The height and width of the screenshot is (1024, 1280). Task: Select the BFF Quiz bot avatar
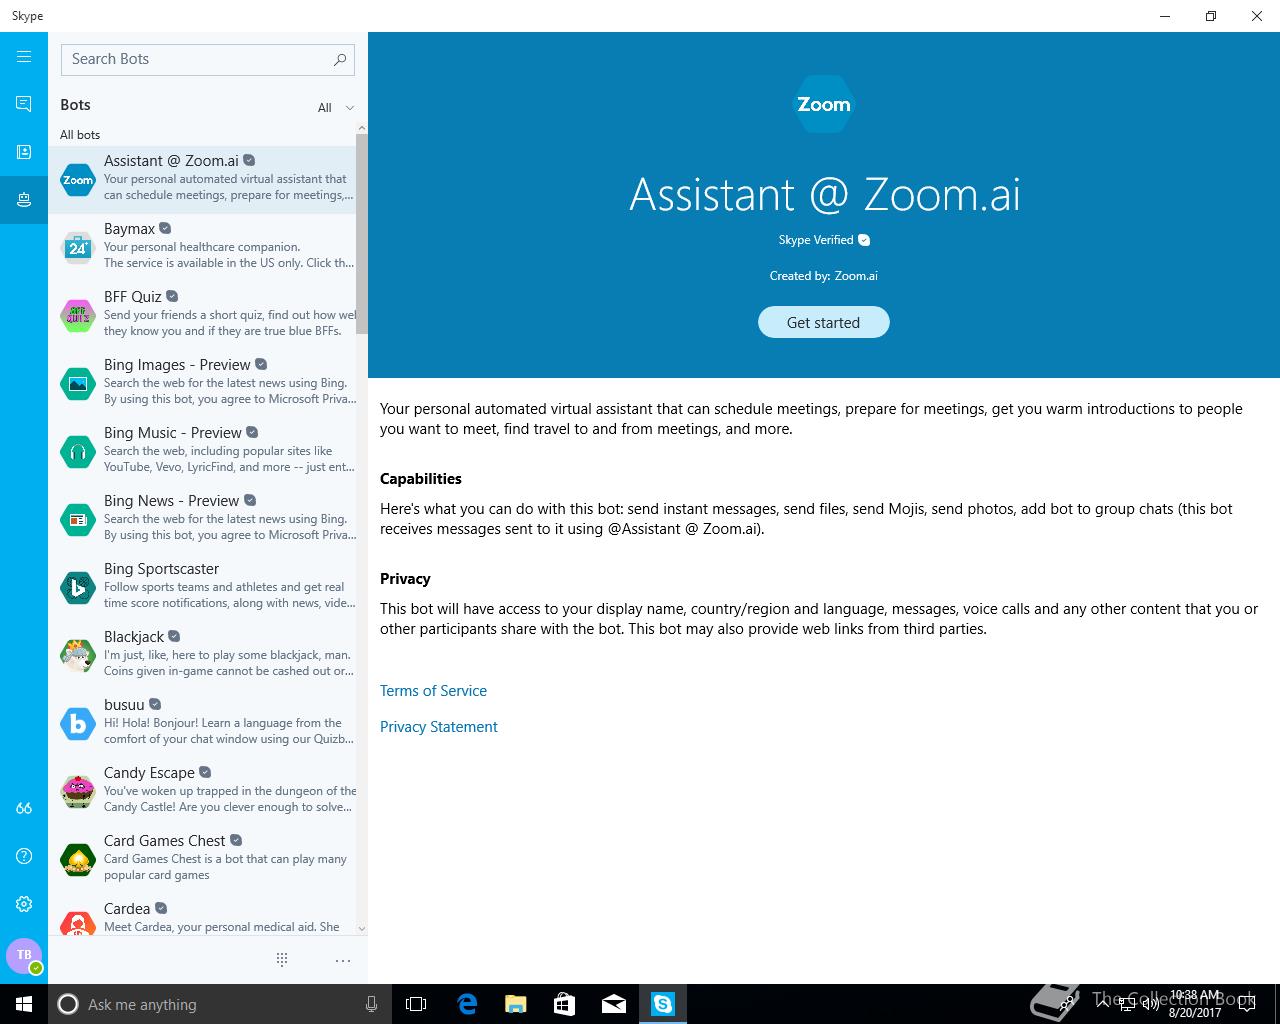coord(78,316)
